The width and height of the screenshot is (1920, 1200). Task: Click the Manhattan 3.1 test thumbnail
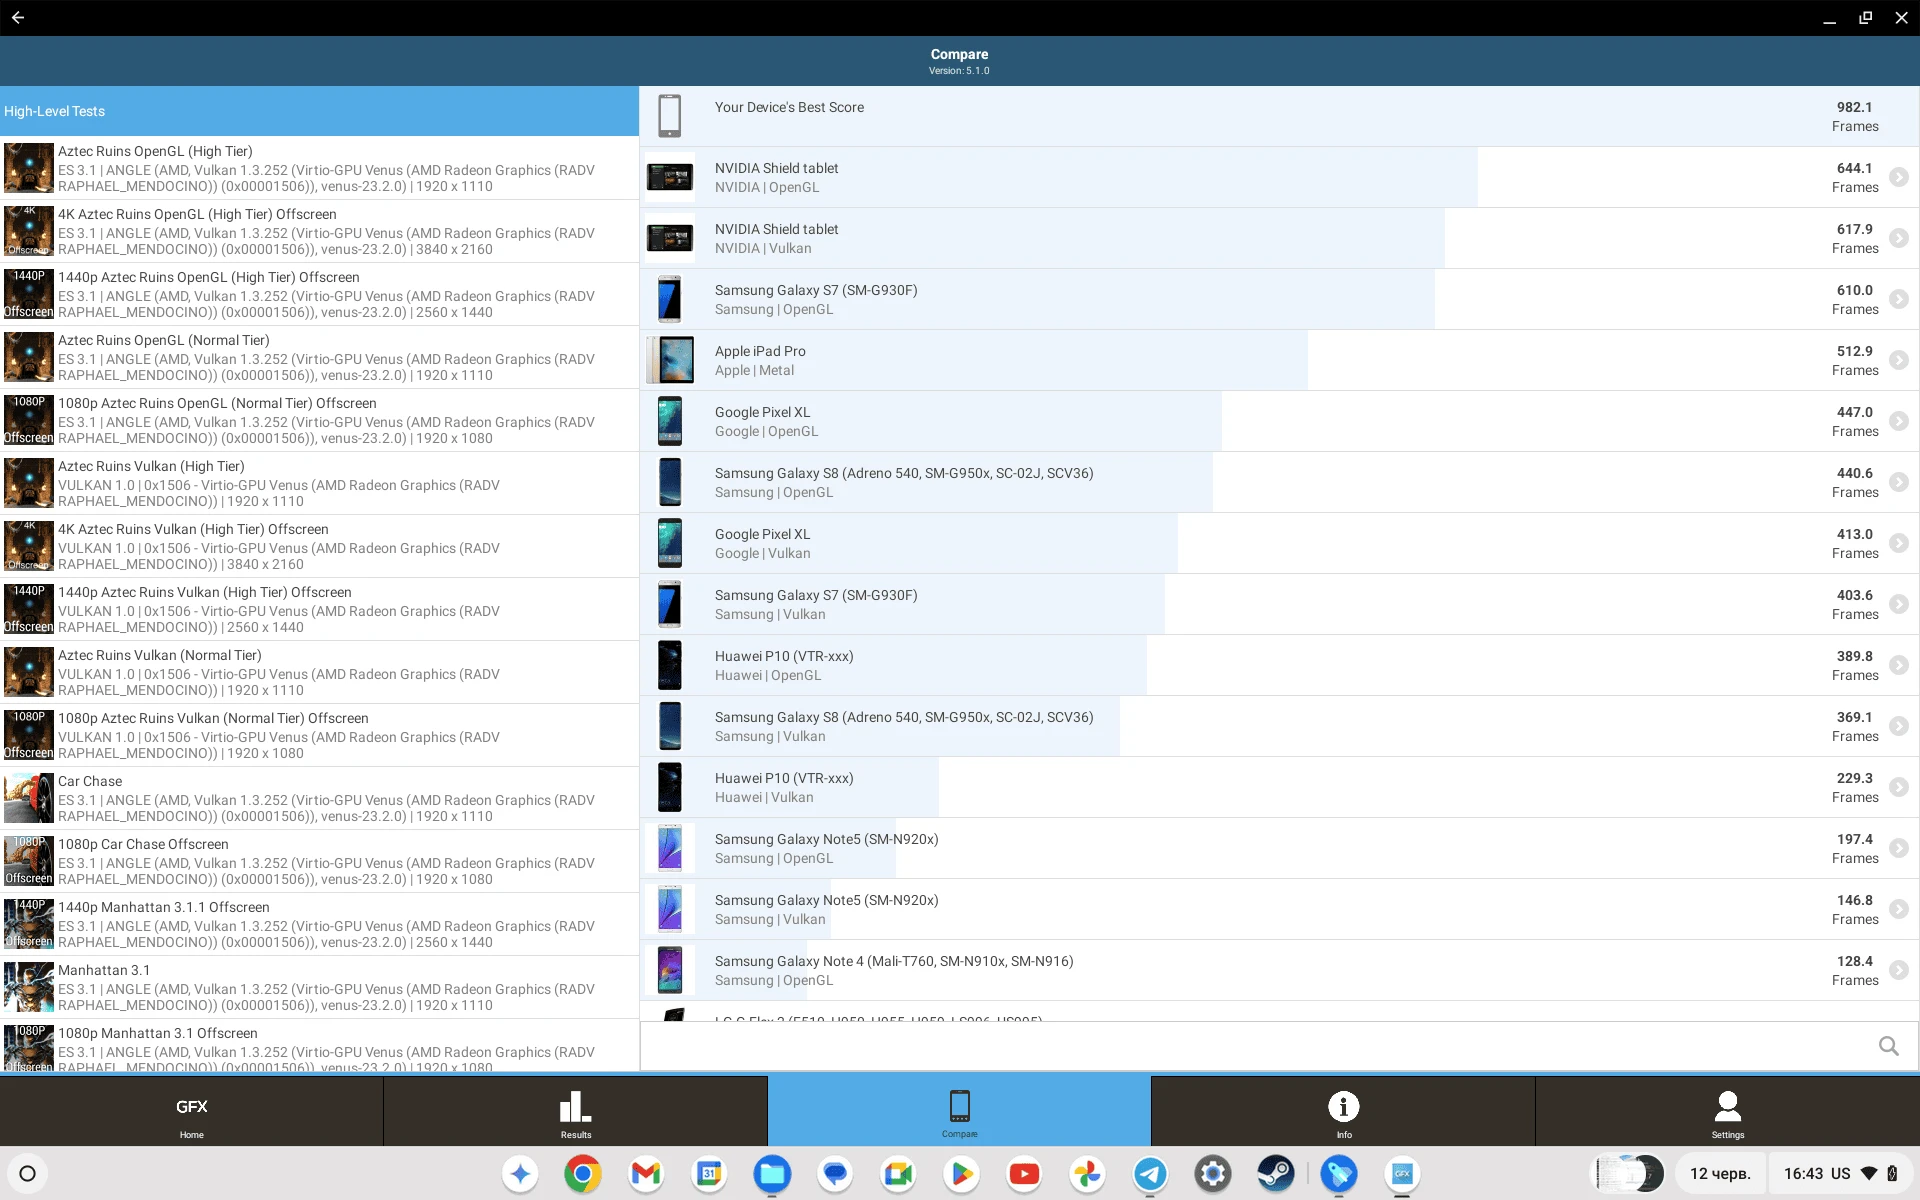click(x=28, y=987)
